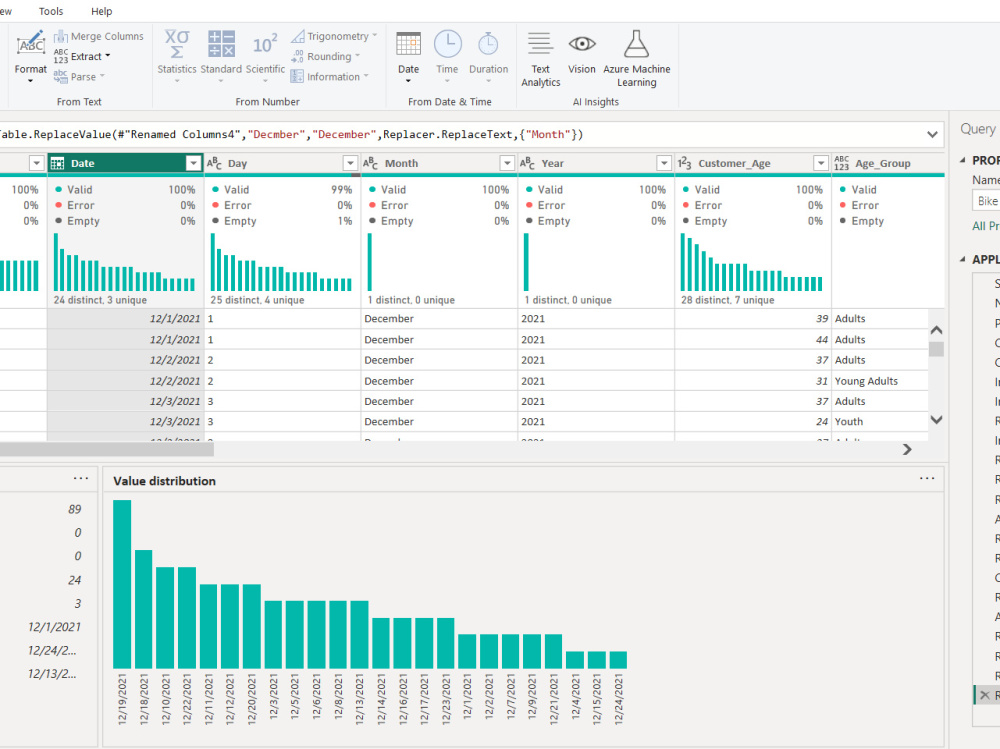Open the Tools menu
The image size is (1000, 749).
[x=51, y=11]
